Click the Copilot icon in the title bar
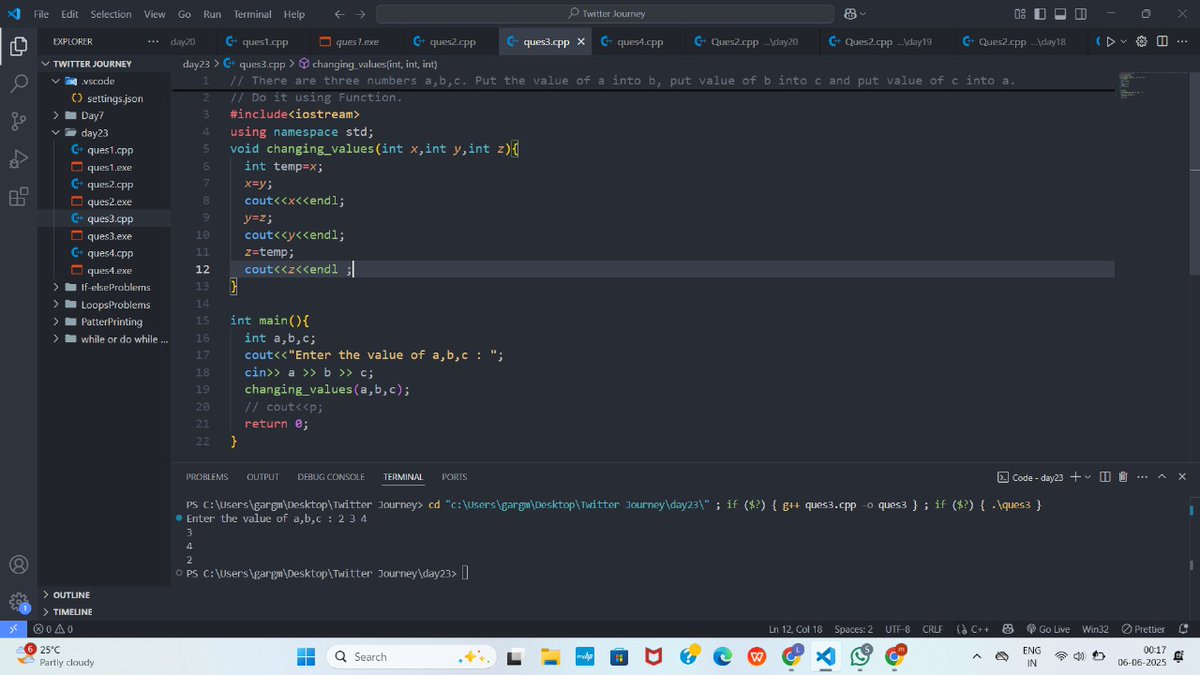This screenshot has height=675, width=1200. [x=850, y=14]
